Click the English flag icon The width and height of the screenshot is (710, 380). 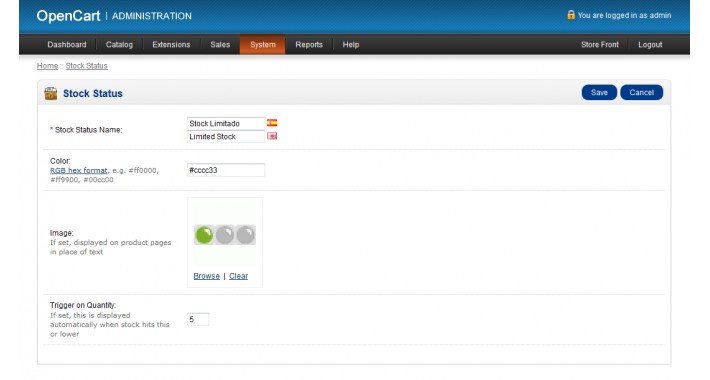pyautogui.click(x=272, y=136)
